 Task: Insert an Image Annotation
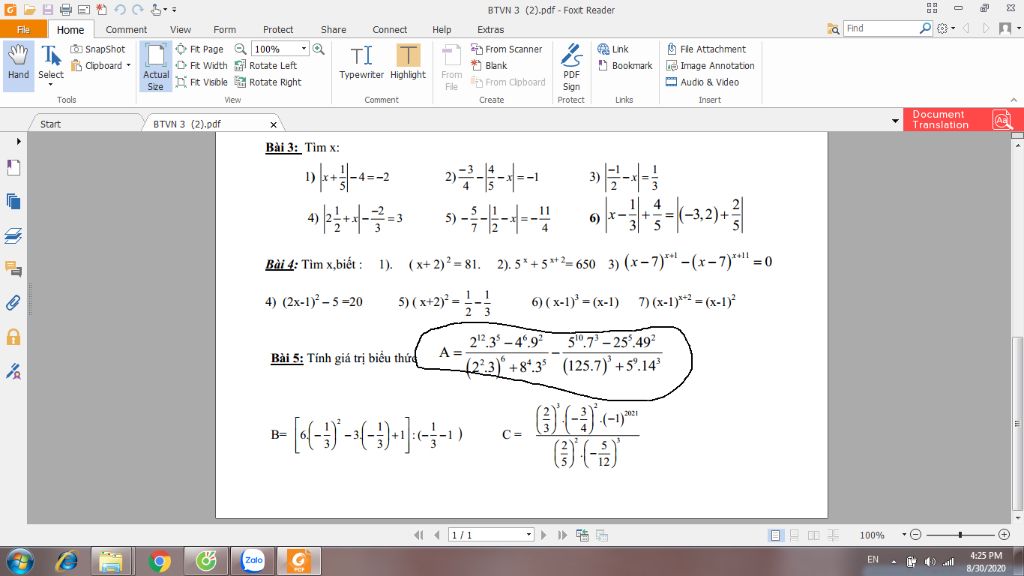point(710,65)
